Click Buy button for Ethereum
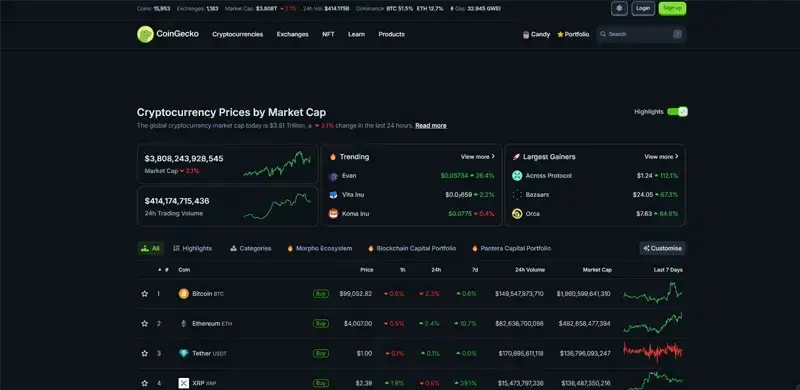This screenshot has height=390, width=800. click(x=320, y=324)
